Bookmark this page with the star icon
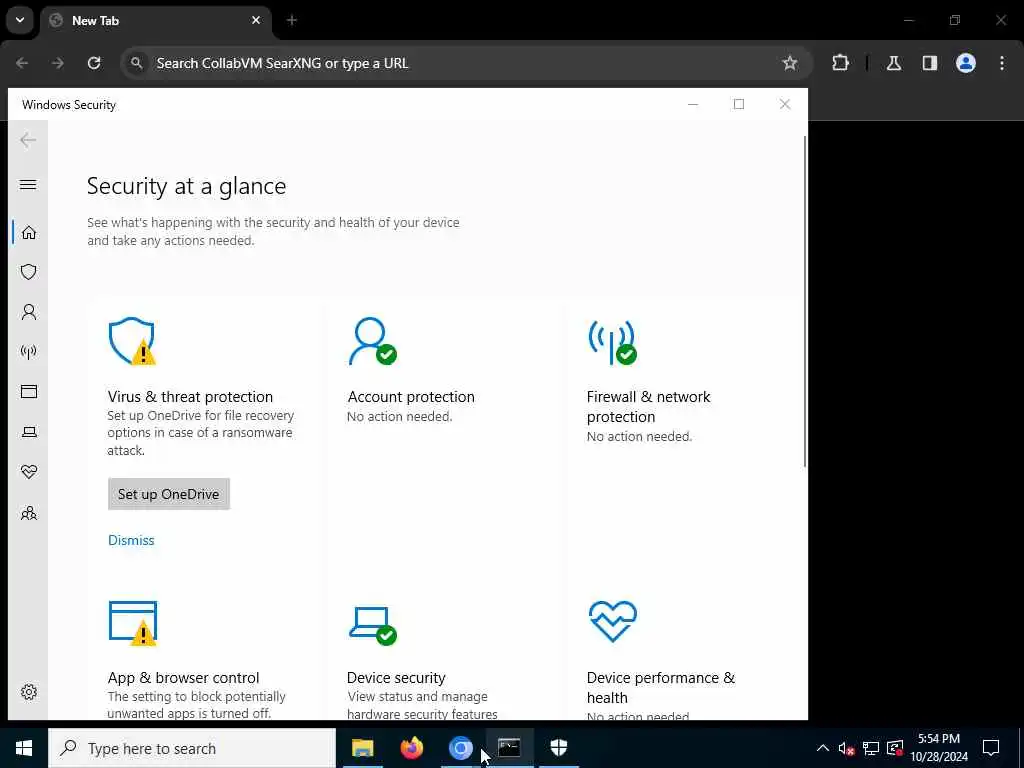Screen dimensions: 1024x768 point(790,63)
